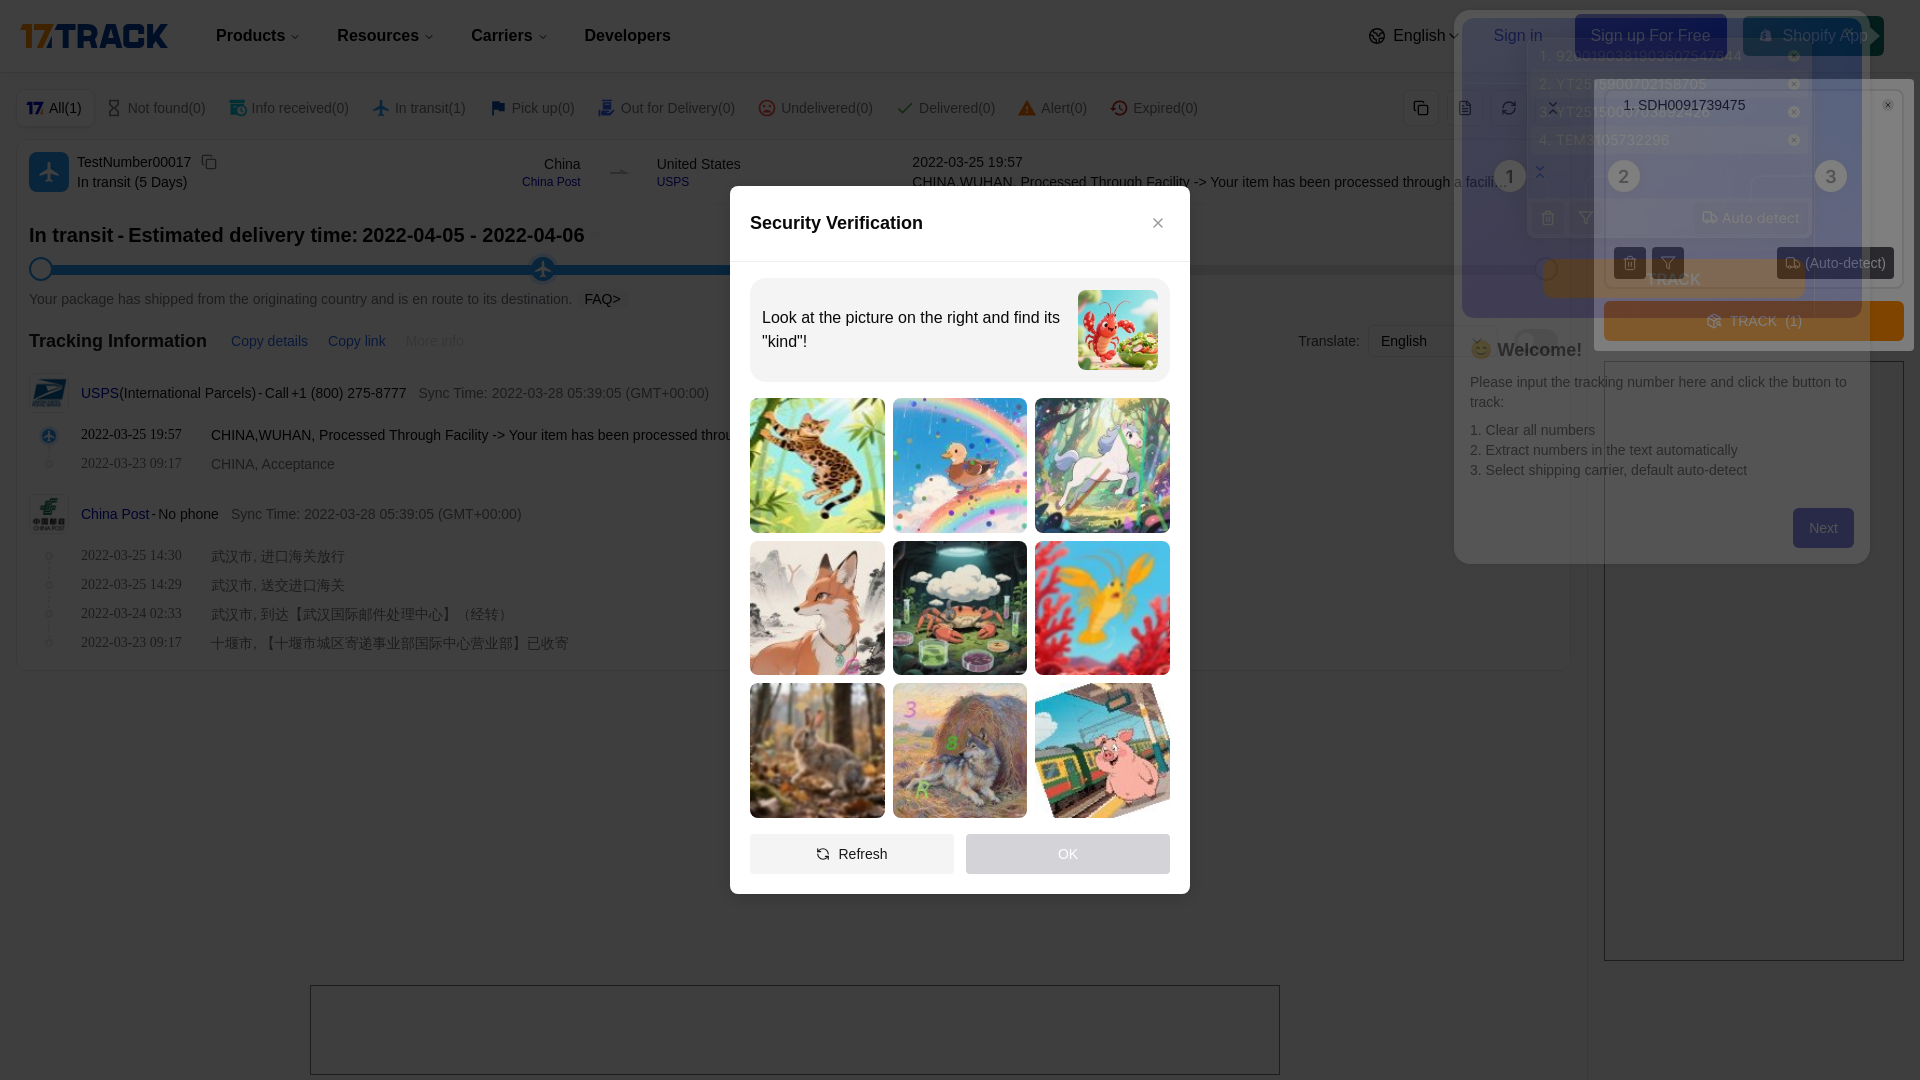Click the export document toolbar icon
This screenshot has width=1920, height=1080.
click(x=1464, y=108)
